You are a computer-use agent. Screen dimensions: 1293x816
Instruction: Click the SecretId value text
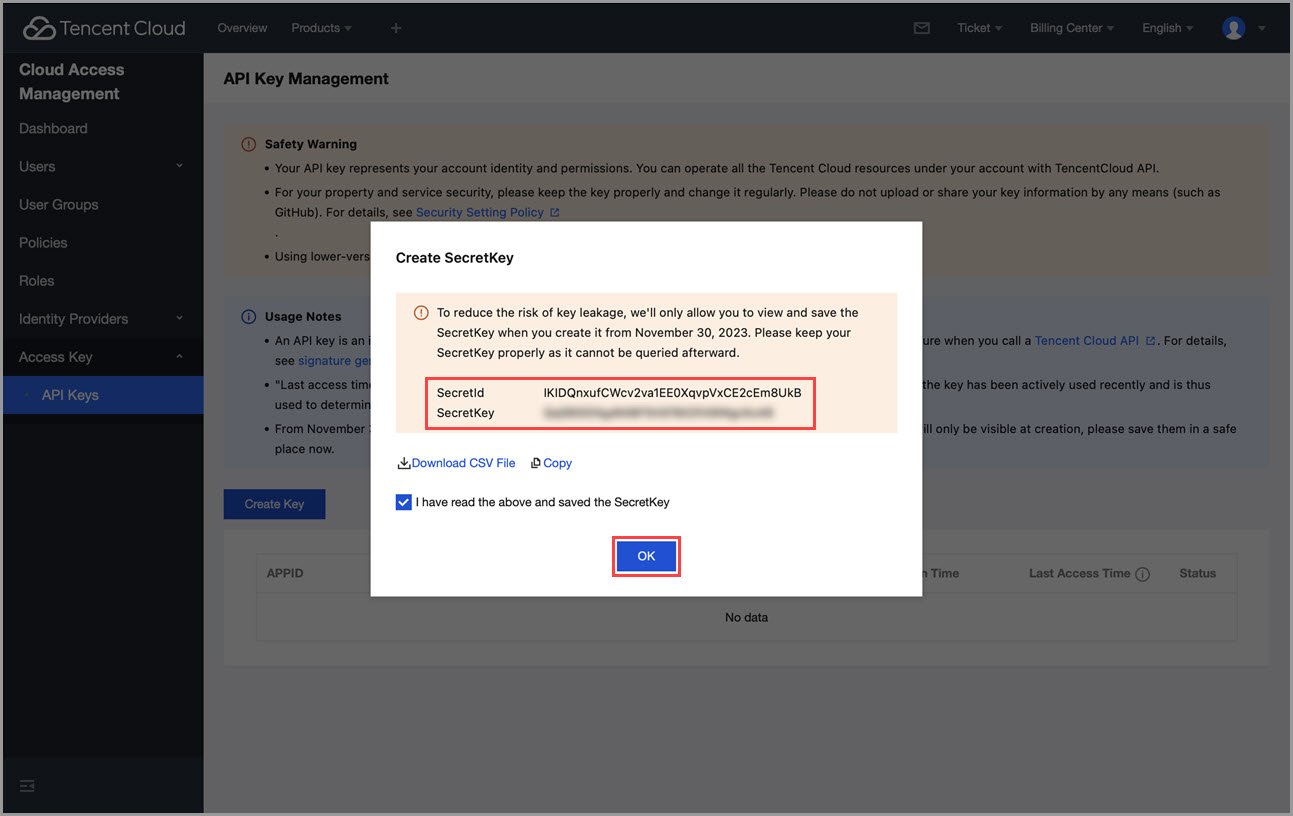point(672,393)
